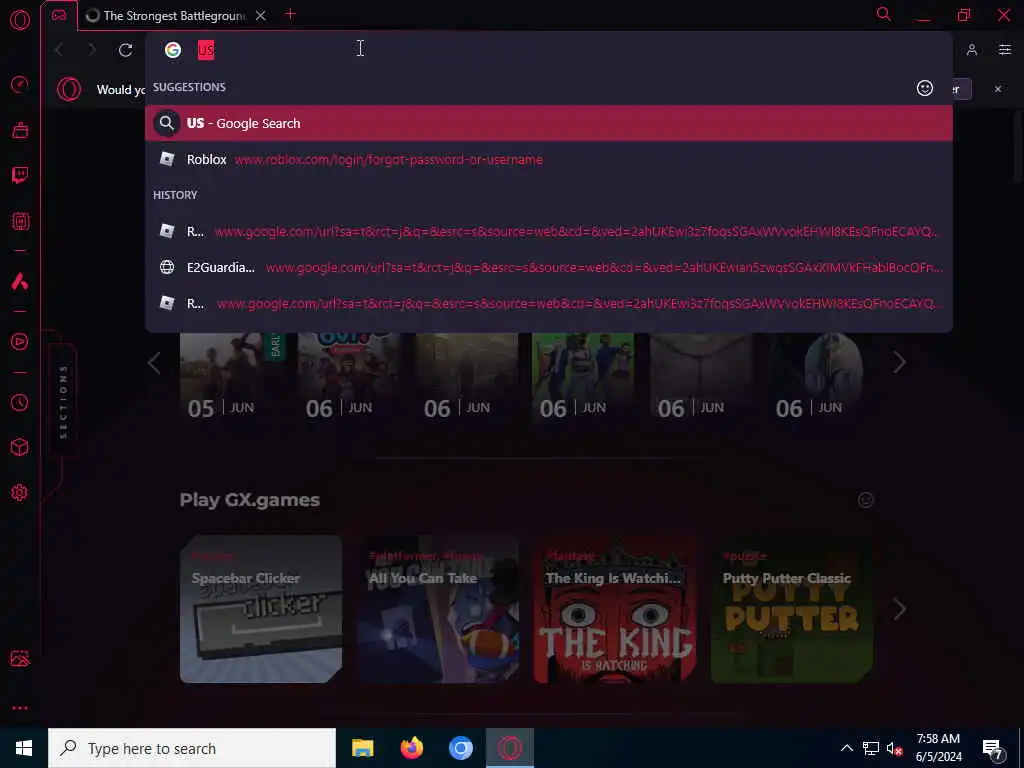This screenshot has width=1024, height=768.
Task: Open the 05 JUN release card
Action: point(231,379)
